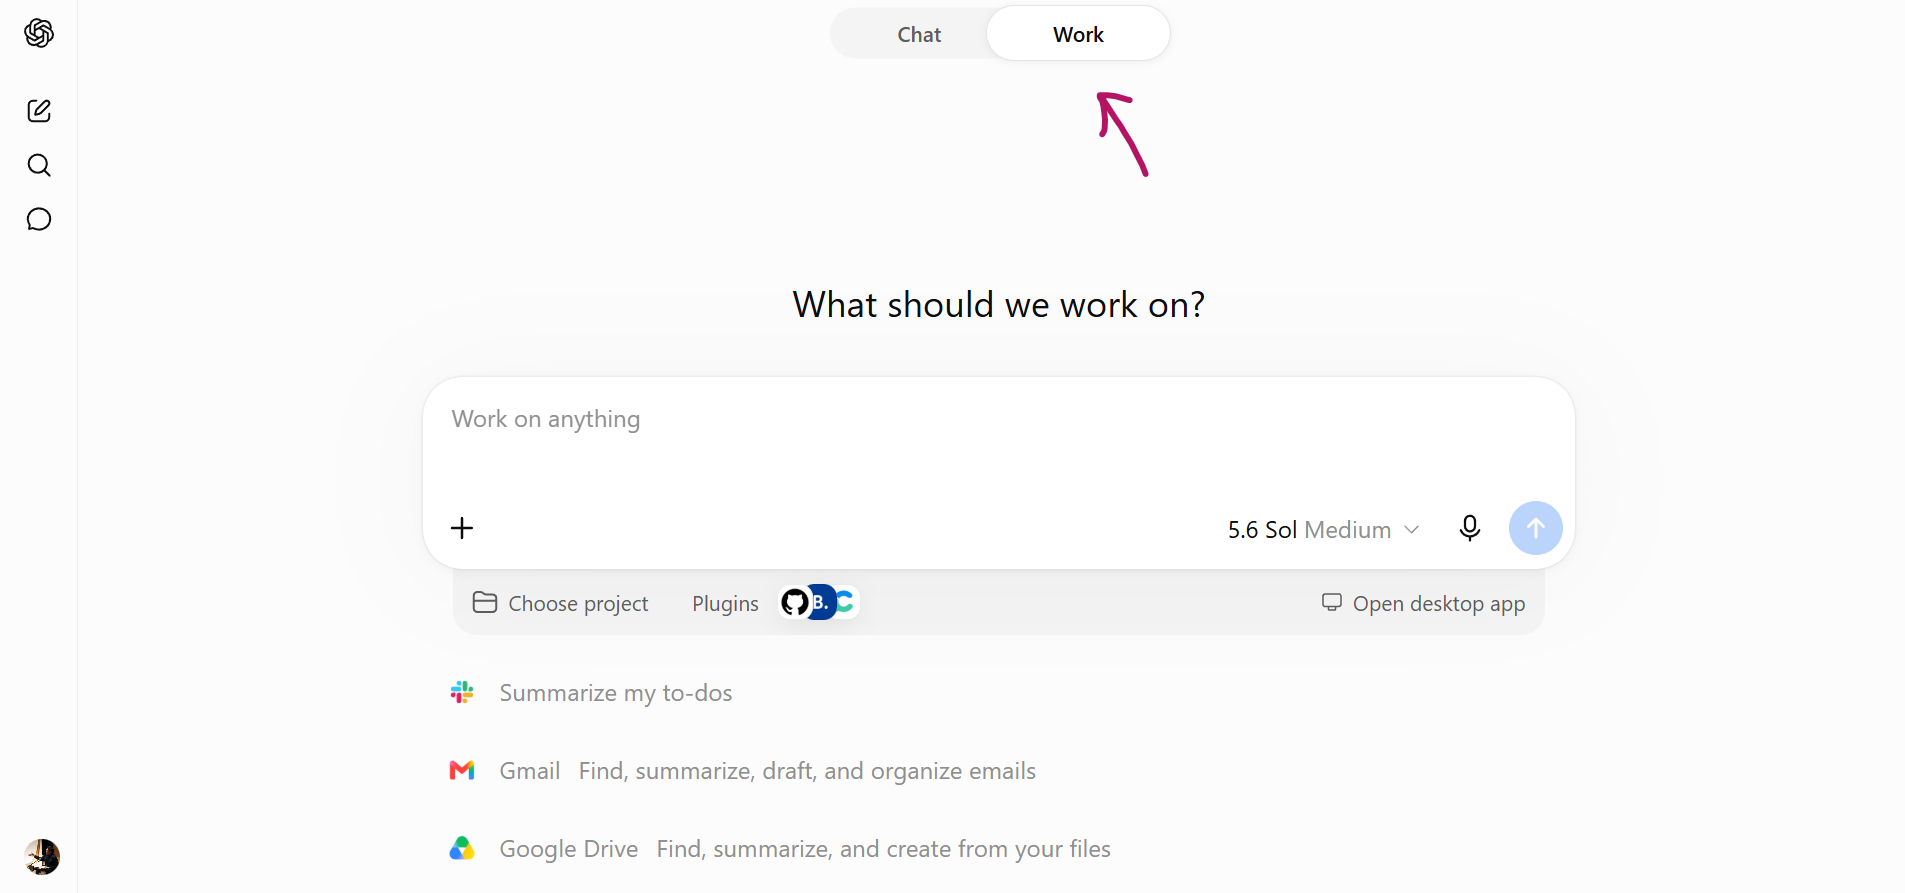Click the teal C plugin icon
The height and width of the screenshot is (893, 1905).
[847, 602]
